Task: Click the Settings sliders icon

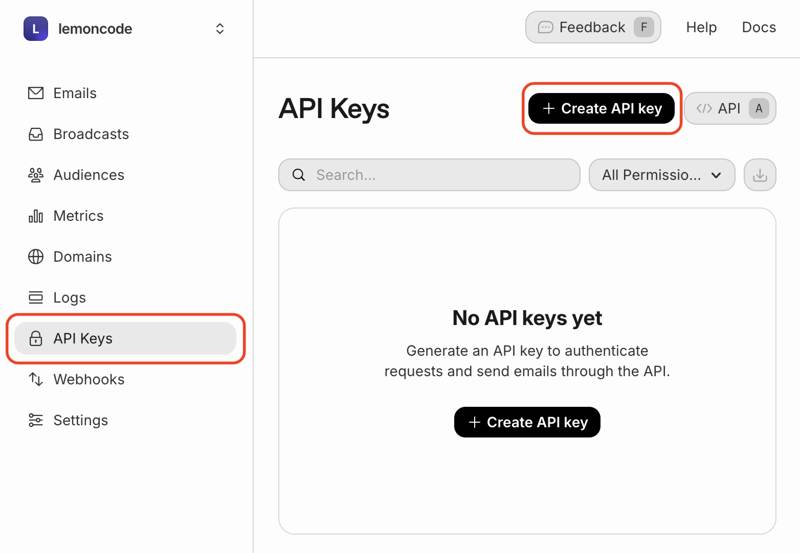Action: point(36,421)
